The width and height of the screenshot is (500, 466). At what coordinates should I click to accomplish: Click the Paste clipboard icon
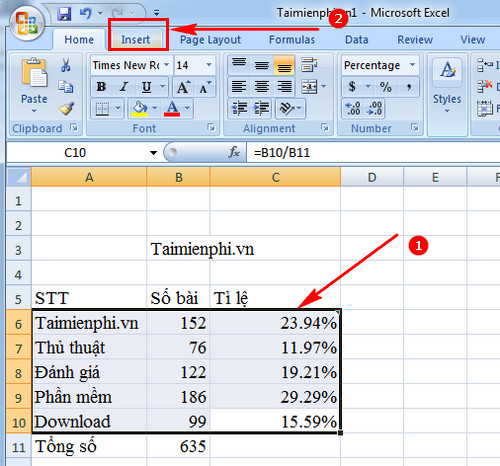(34, 73)
